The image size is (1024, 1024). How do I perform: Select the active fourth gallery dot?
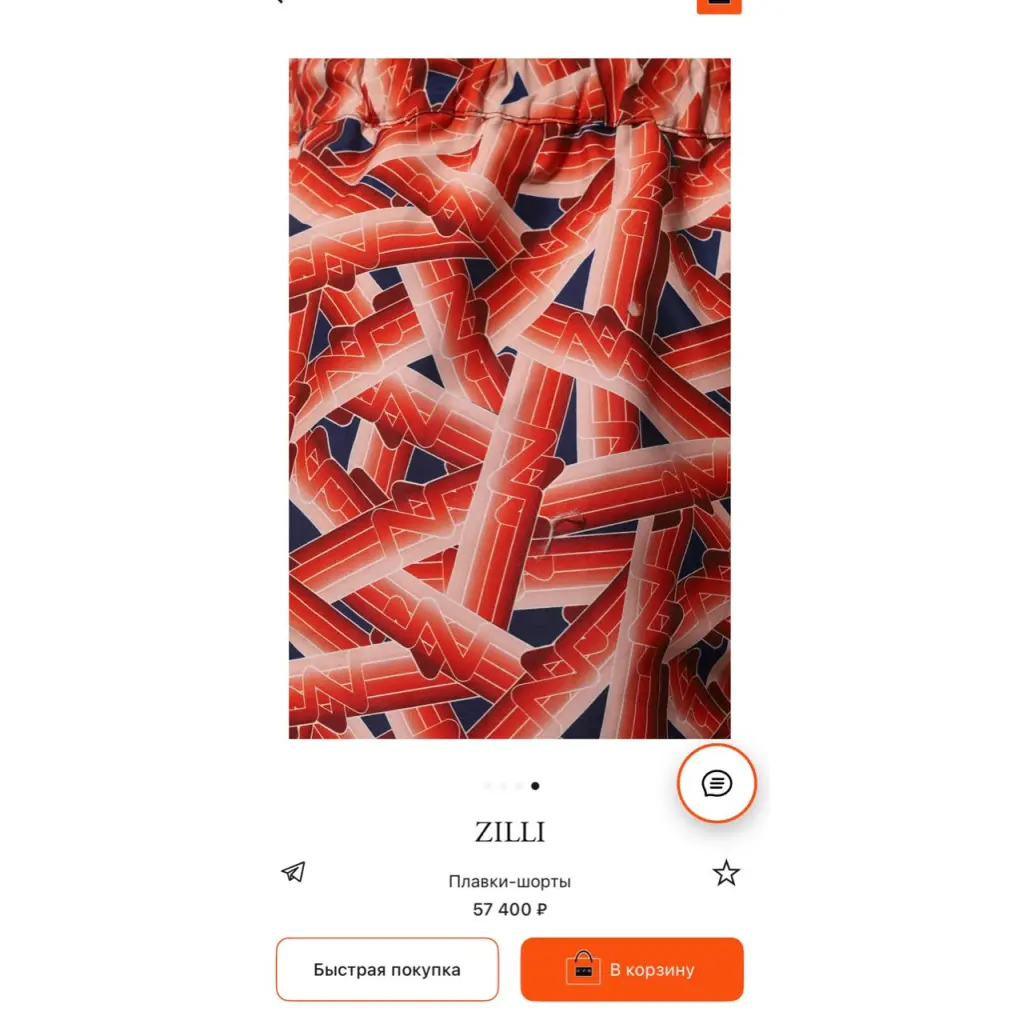coord(535,786)
